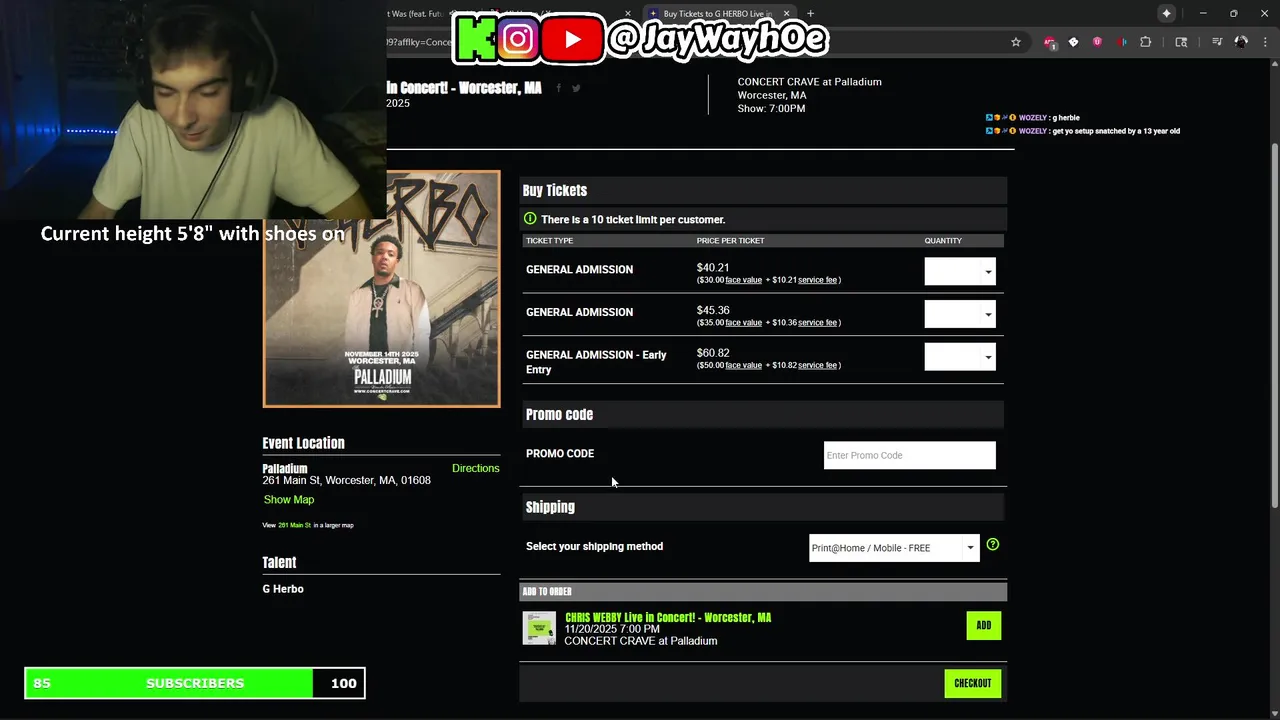
Task: Click face value link under $60.82
Action: pyautogui.click(x=743, y=365)
